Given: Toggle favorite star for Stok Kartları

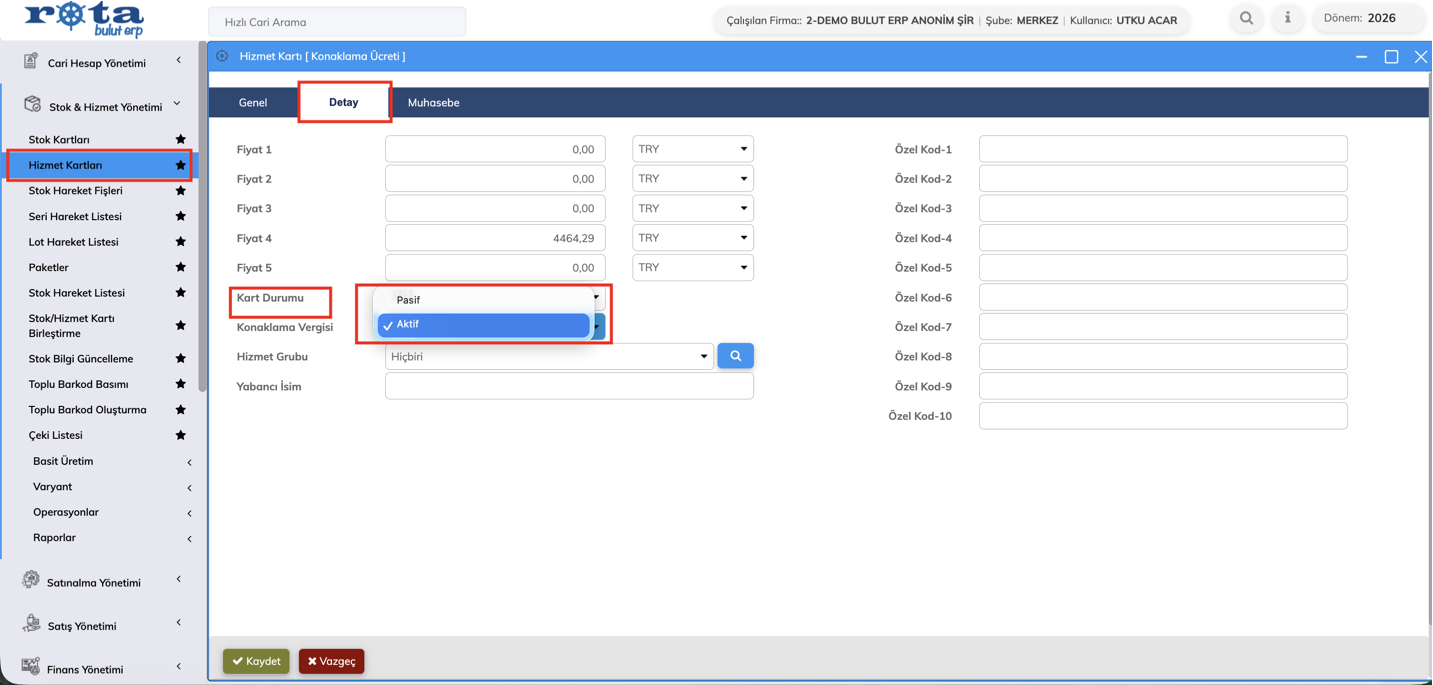Looking at the screenshot, I should [180, 139].
